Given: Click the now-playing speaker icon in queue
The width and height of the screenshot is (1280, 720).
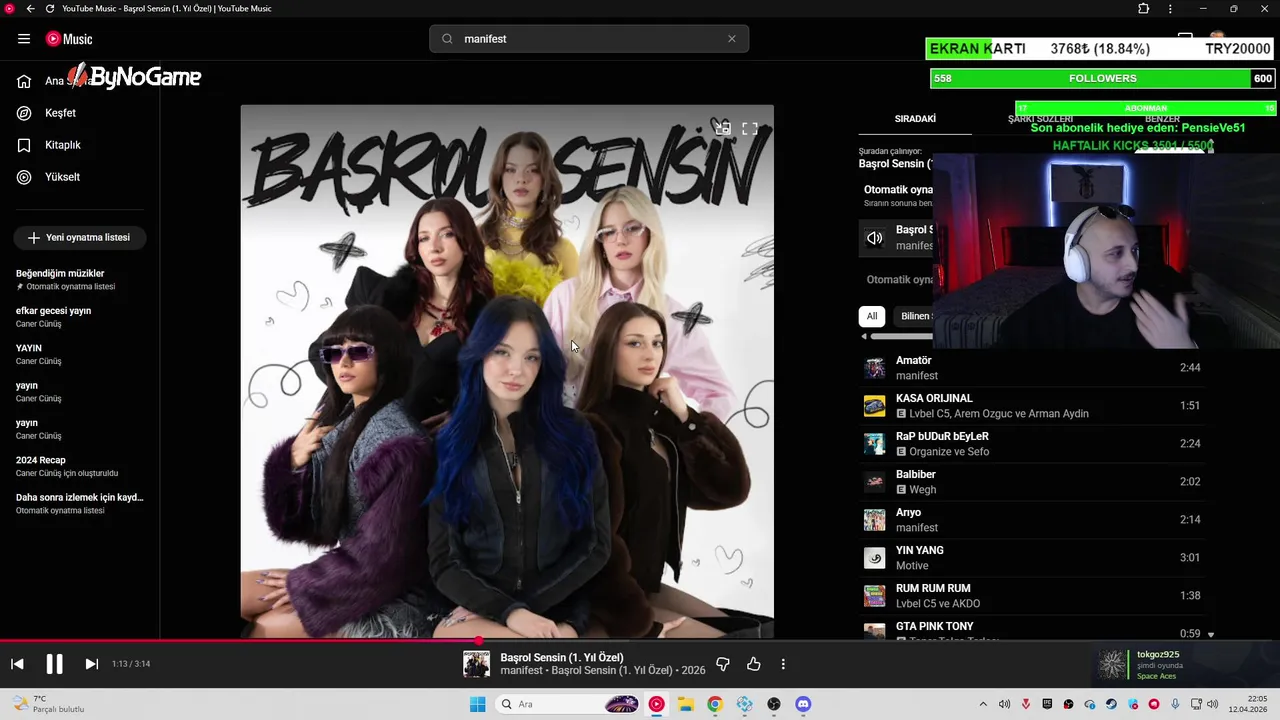Looking at the screenshot, I should [x=874, y=238].
